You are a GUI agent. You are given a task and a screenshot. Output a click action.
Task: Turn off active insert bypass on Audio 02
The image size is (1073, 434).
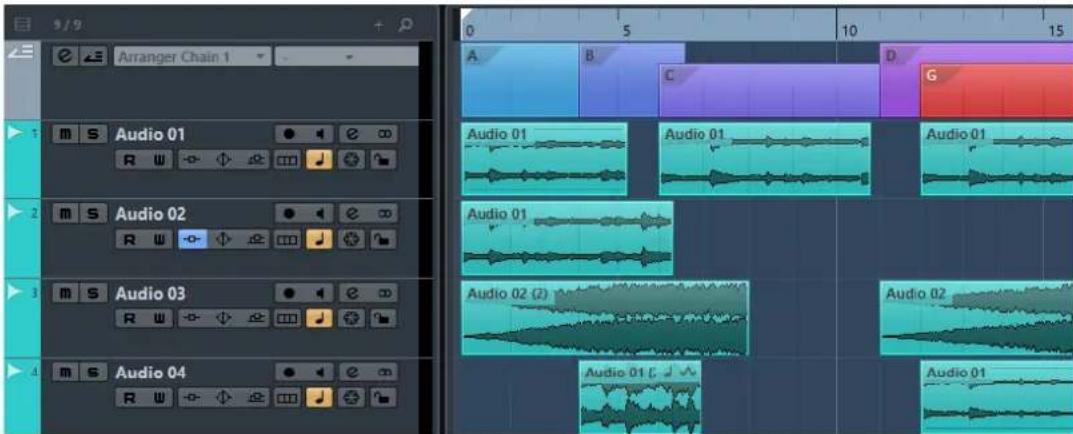(x=190, y=240)
